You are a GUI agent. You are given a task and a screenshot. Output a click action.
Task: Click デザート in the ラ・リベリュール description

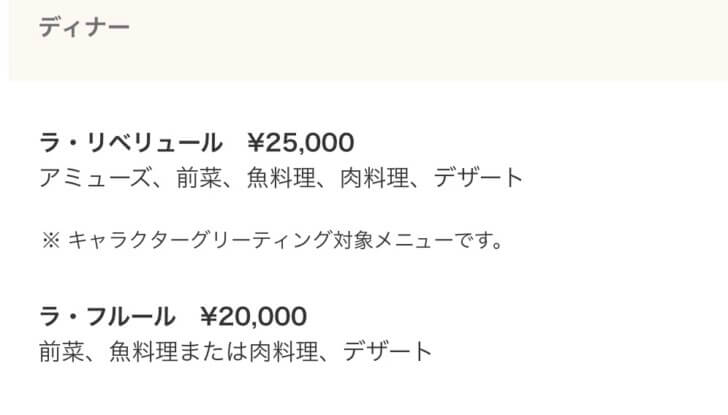click(x=478, y=178)
